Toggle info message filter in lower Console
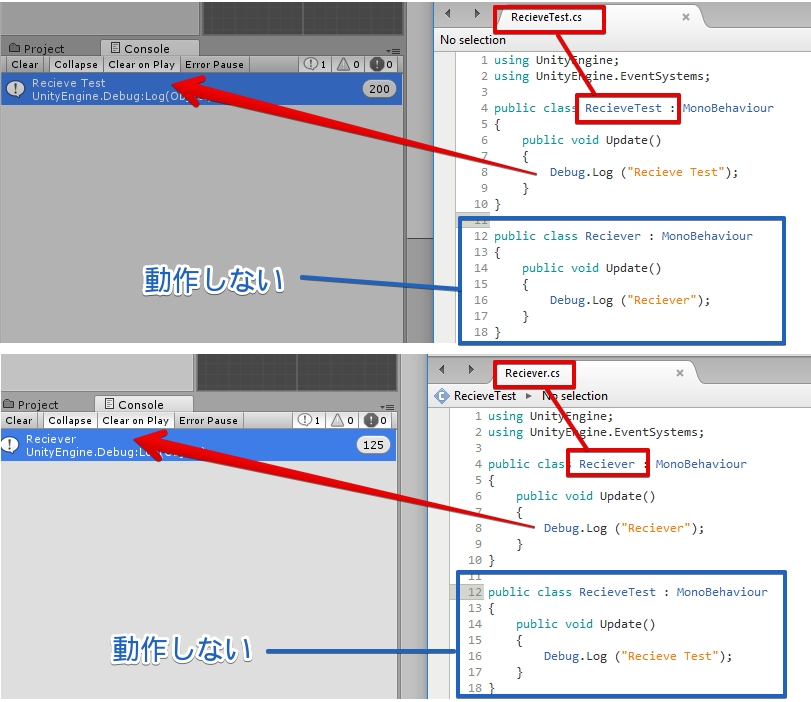The height and width of the screenshot is (702, 811). tap(309, 420)
